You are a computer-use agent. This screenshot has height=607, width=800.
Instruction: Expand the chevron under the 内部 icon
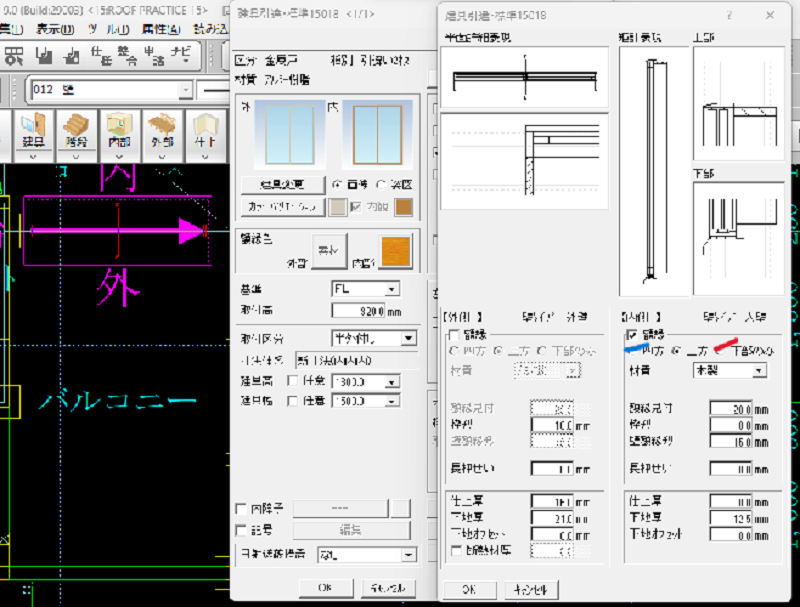[119, 157]
